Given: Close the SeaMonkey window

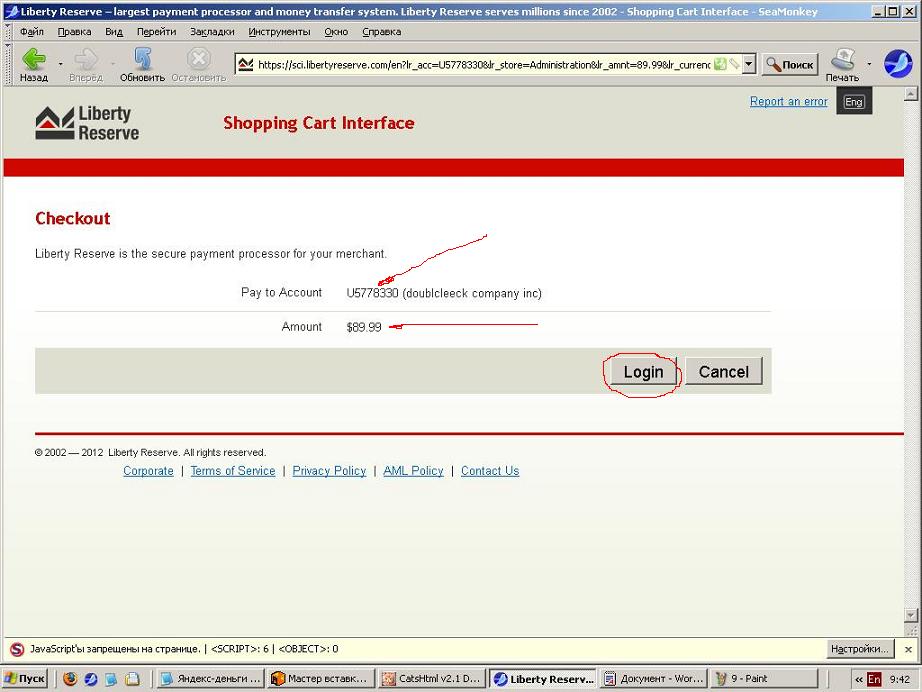Looking at the screenshot, I should 909,11.
